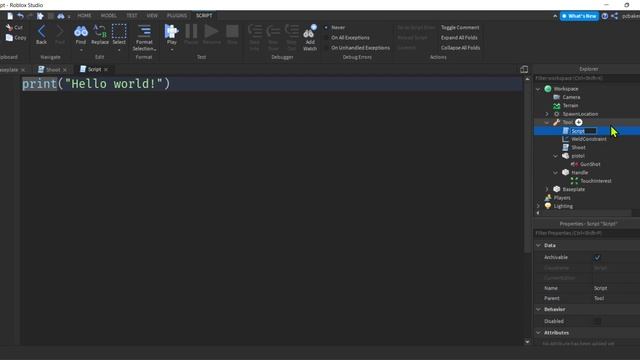
Task: Open the PLUGINS ribbon tab
Action: tap(177, 16)
